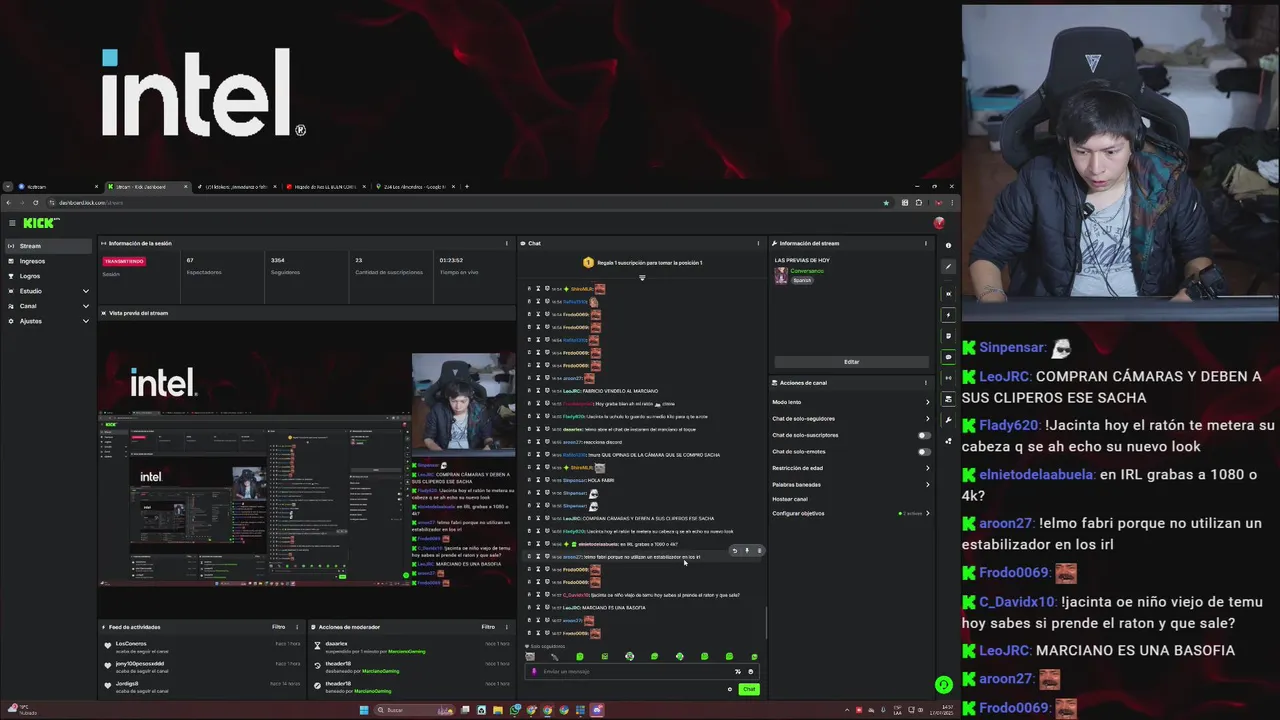
Task: Click the Editar stream info button
Action: pos(851,361)
